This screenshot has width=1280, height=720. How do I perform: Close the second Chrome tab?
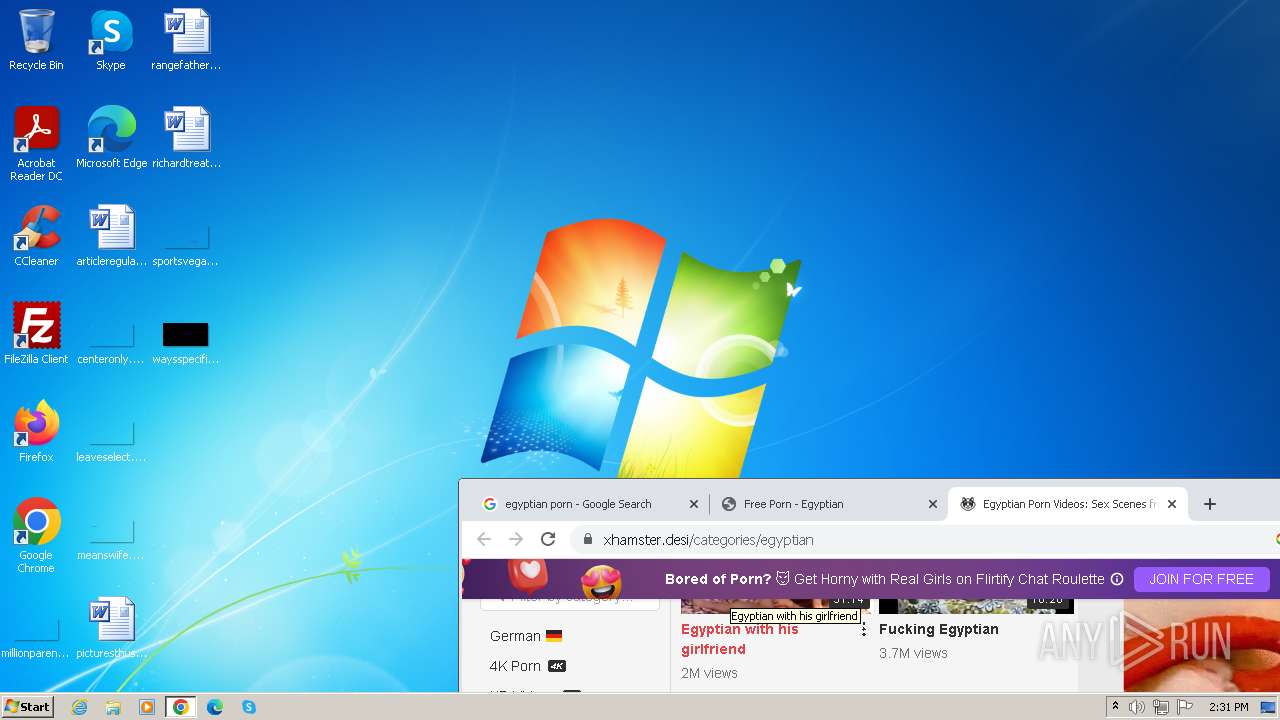[x=933, y=504]
